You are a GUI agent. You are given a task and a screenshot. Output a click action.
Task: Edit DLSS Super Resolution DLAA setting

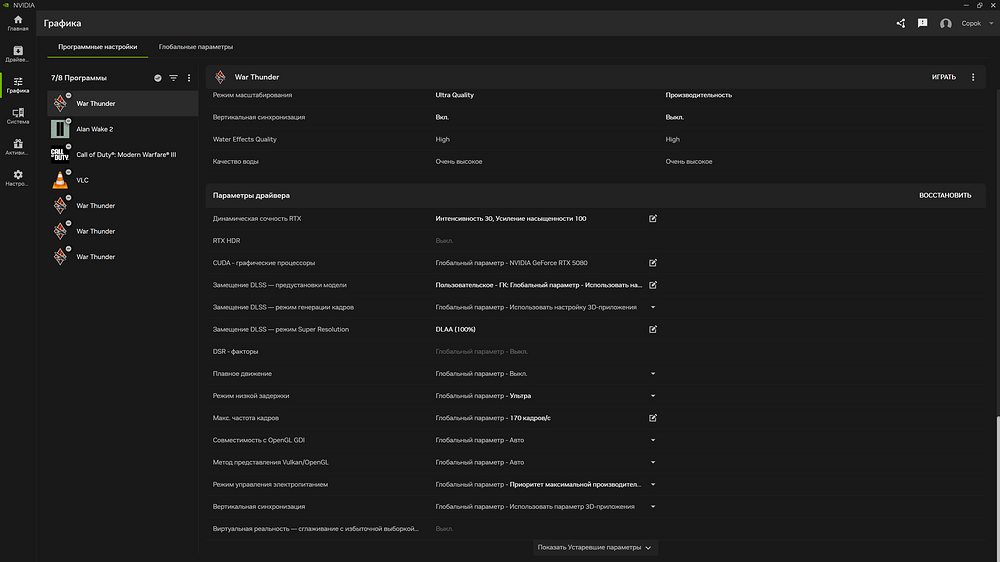pyautogui.click(x=652, y=330)
